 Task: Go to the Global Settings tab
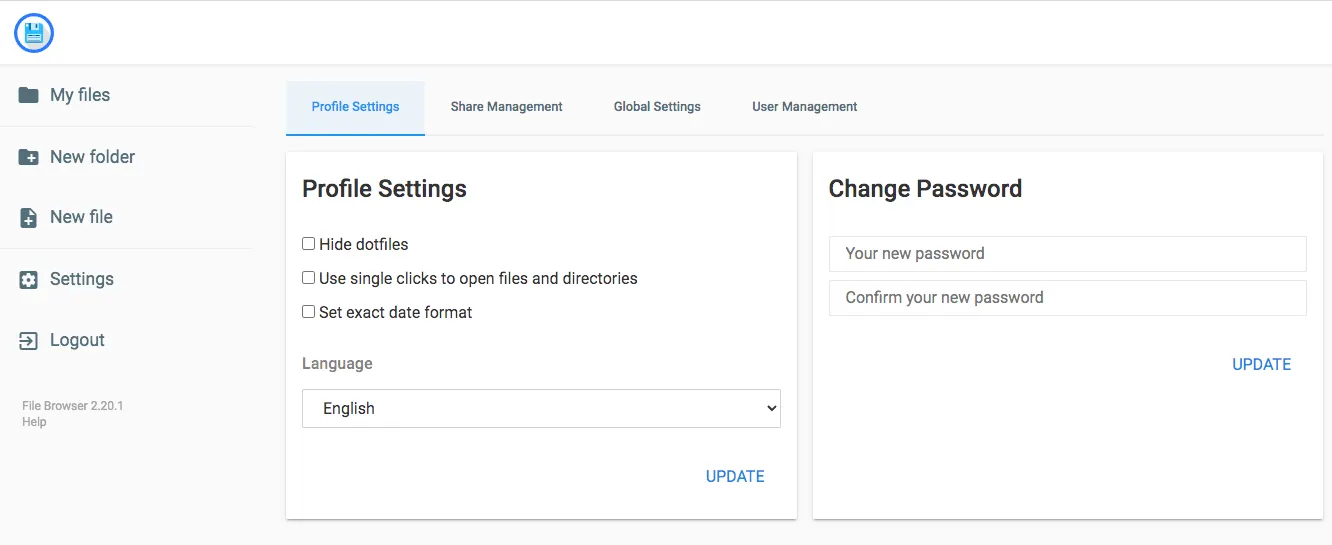pyautogui.click(x=657, y=107)
